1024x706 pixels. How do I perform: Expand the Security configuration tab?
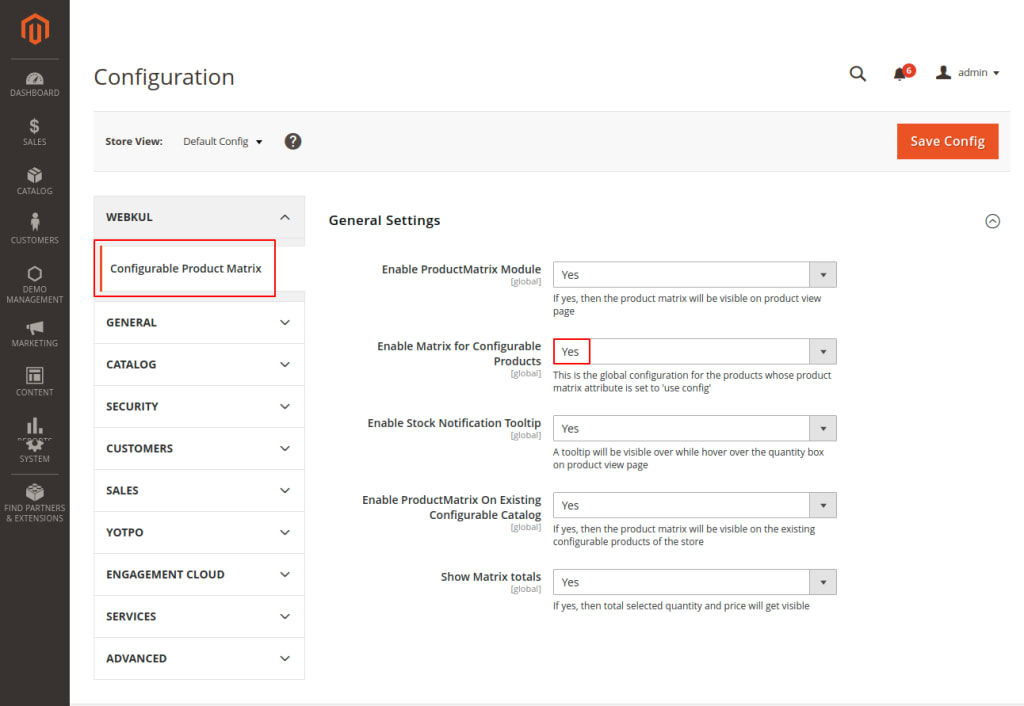(199, 406)
